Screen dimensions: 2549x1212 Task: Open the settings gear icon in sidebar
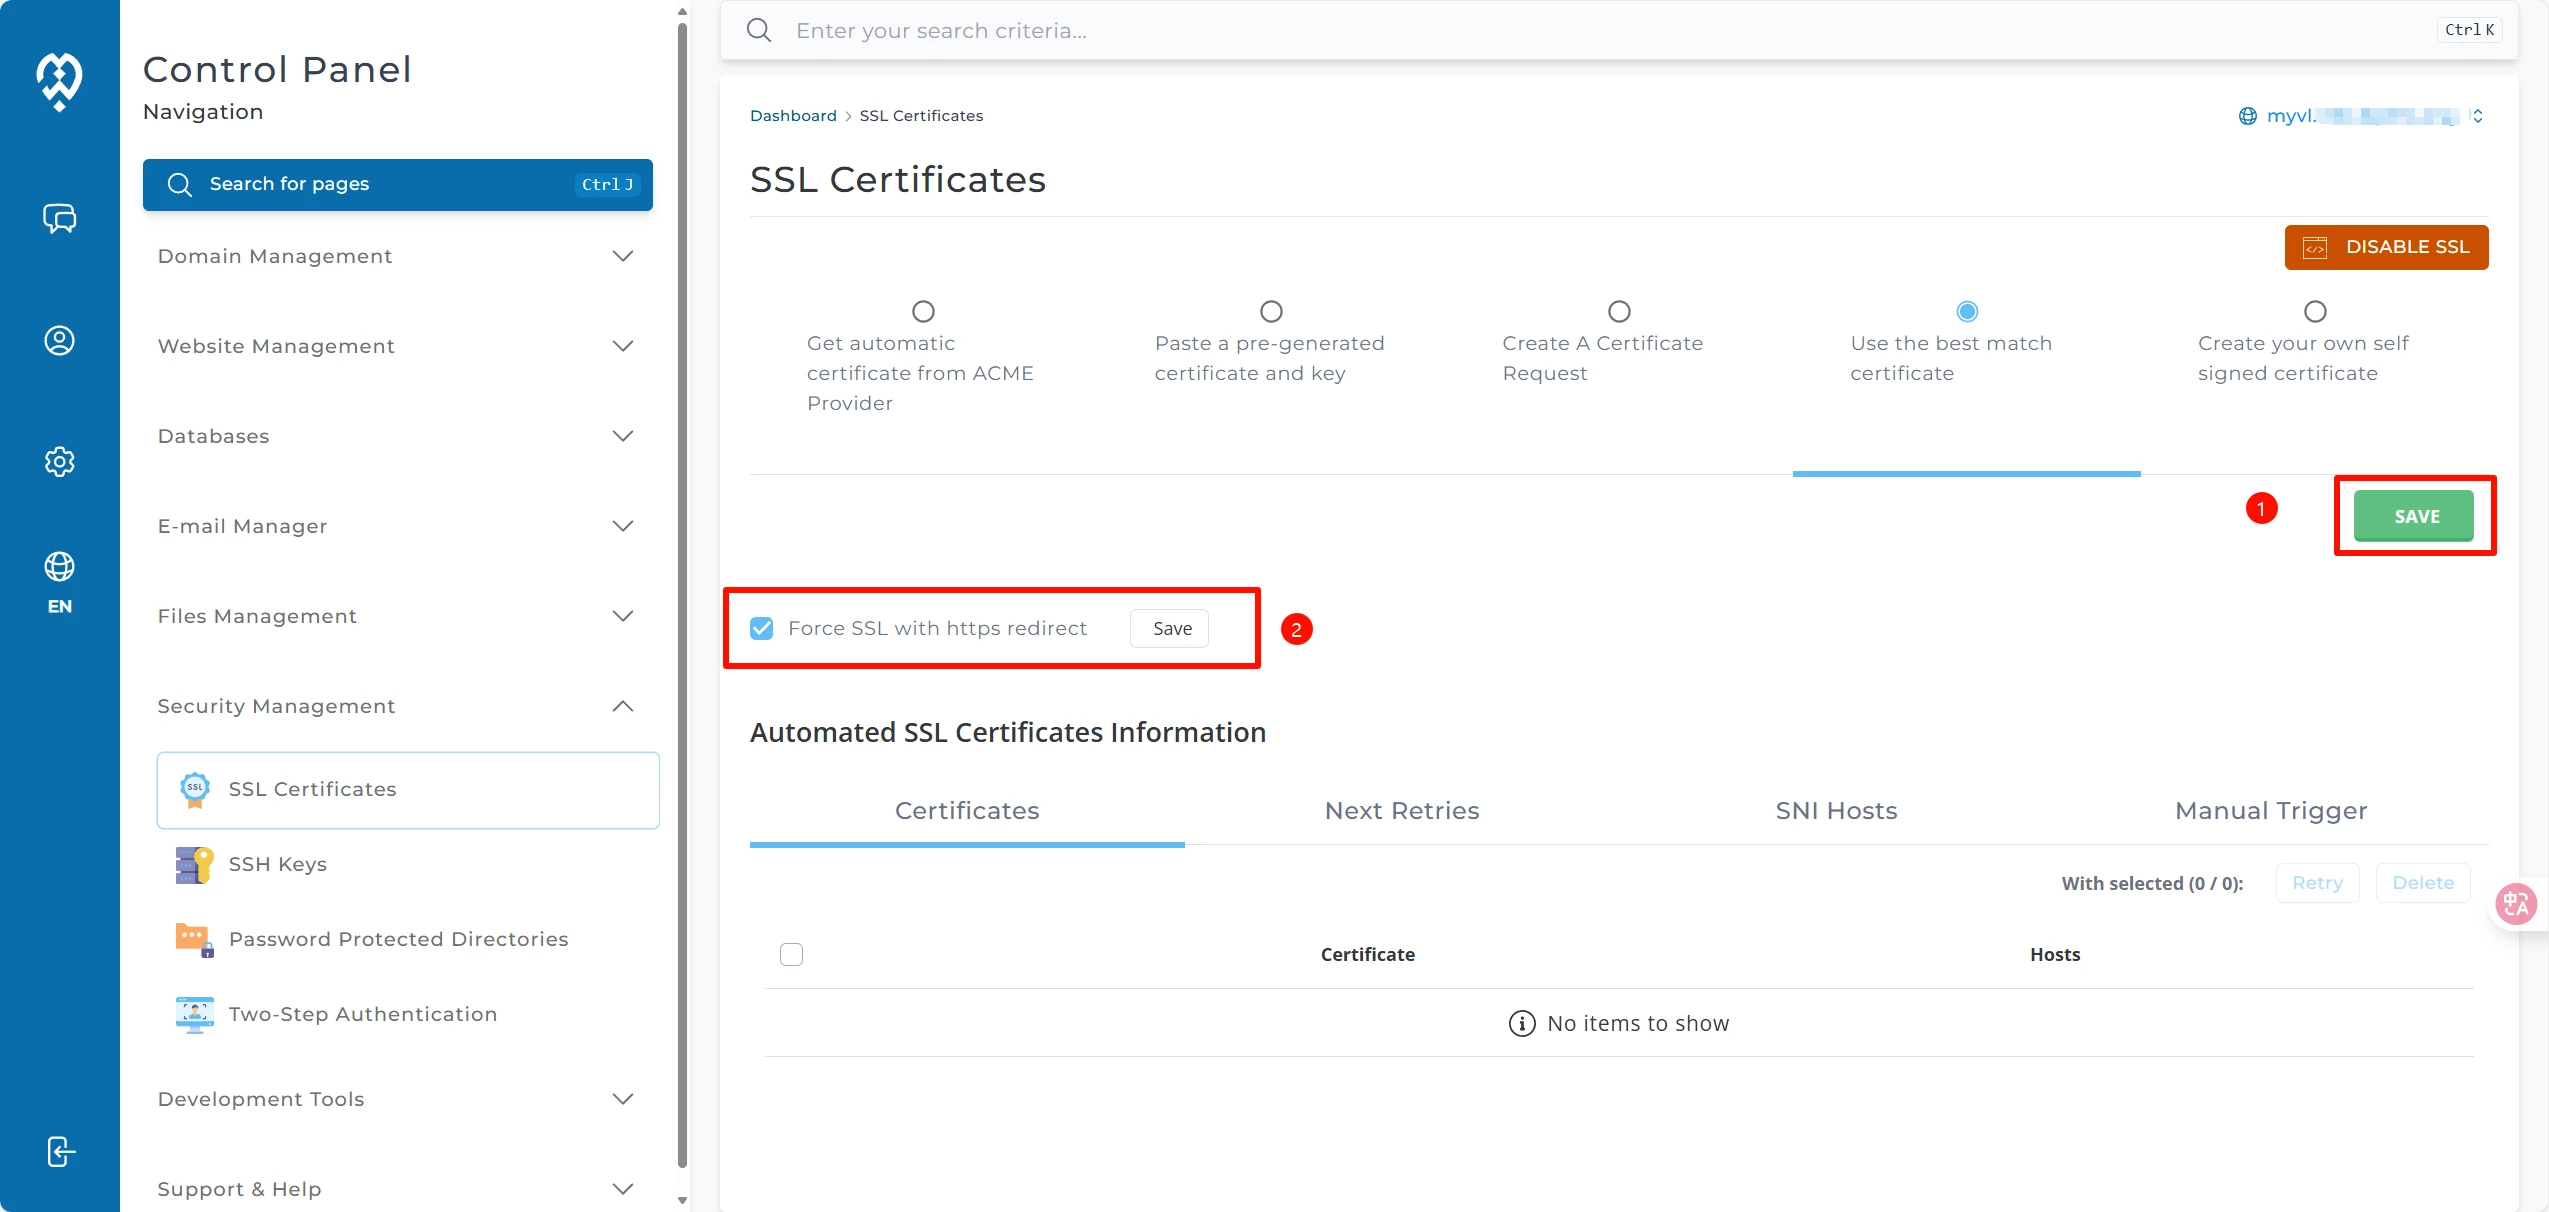pos(59,461)
